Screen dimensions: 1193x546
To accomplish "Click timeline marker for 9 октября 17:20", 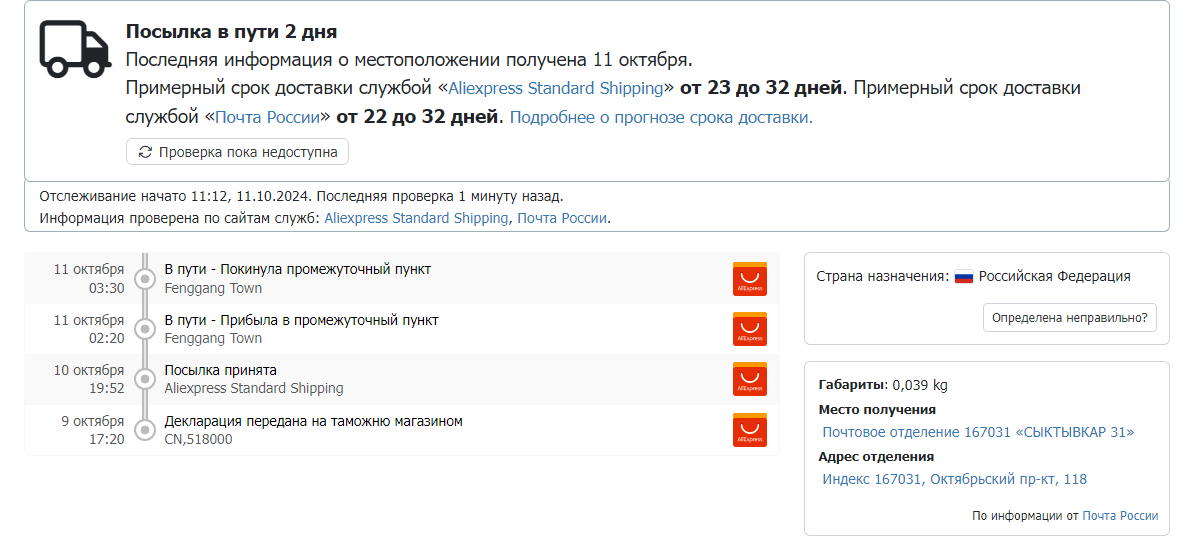I will click(144, 430).
